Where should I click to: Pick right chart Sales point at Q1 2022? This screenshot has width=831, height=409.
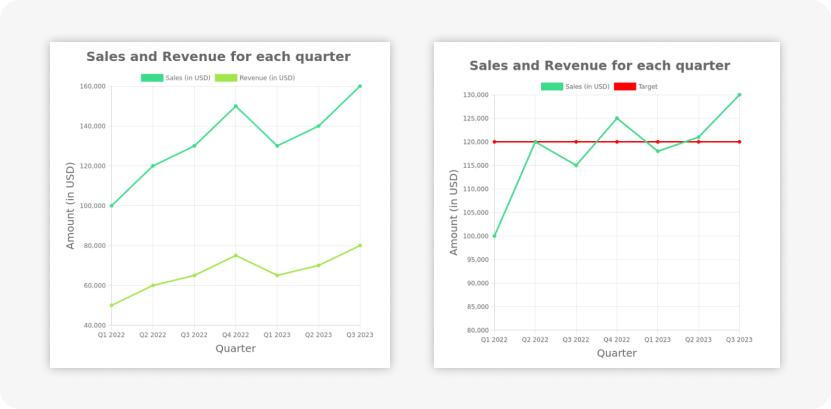(x=494, y=236)
